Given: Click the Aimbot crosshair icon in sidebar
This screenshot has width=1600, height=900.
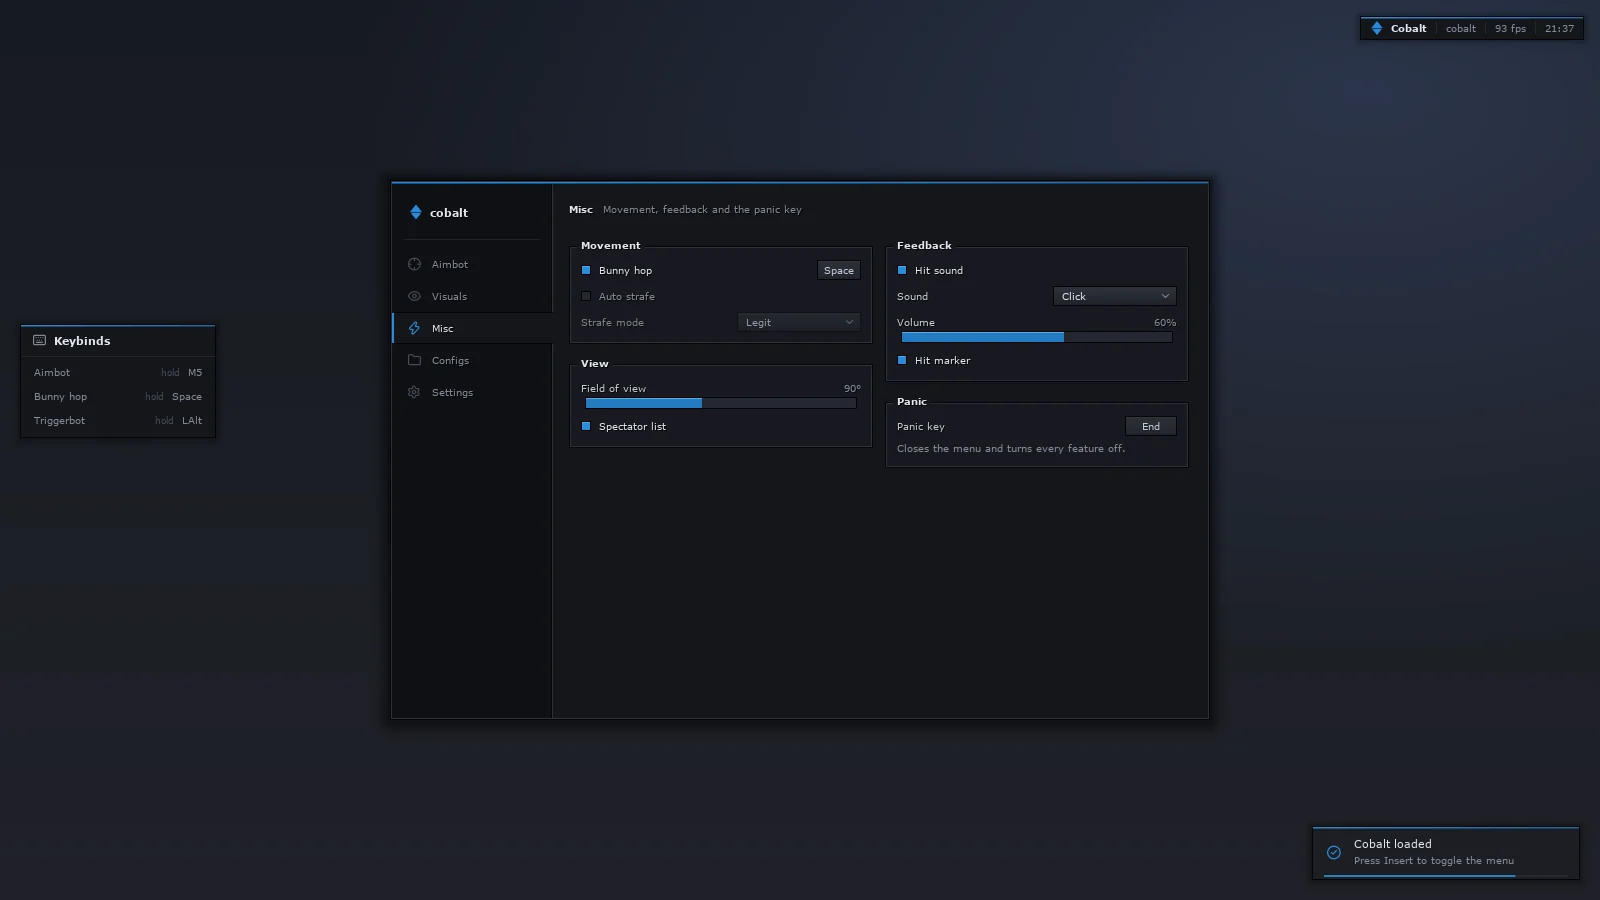Looking at the screenshot, I should pos(414,264).
